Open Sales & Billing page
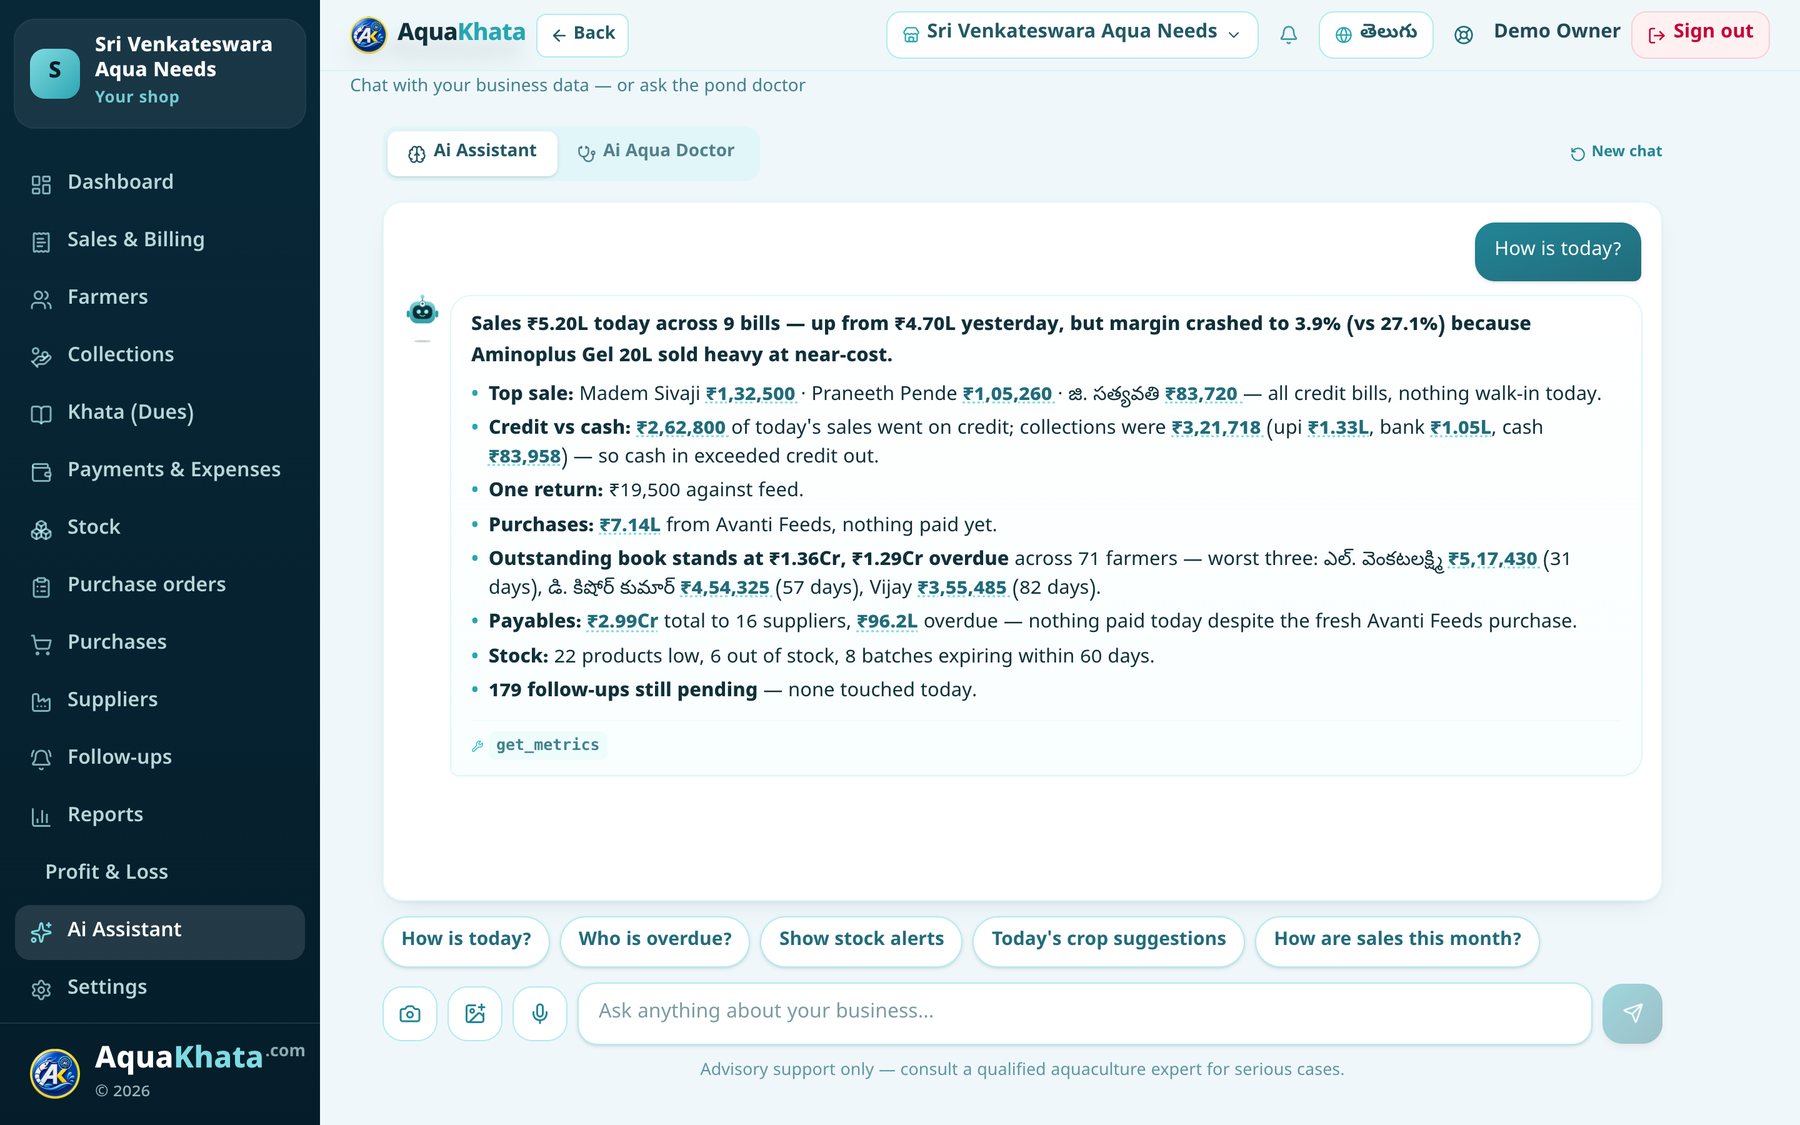The image size is (1800, 1125). click(160, 240)
